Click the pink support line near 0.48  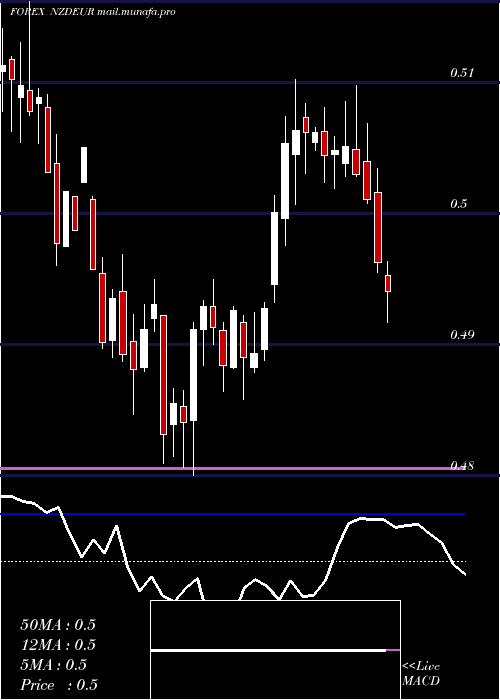coord(232,468)
